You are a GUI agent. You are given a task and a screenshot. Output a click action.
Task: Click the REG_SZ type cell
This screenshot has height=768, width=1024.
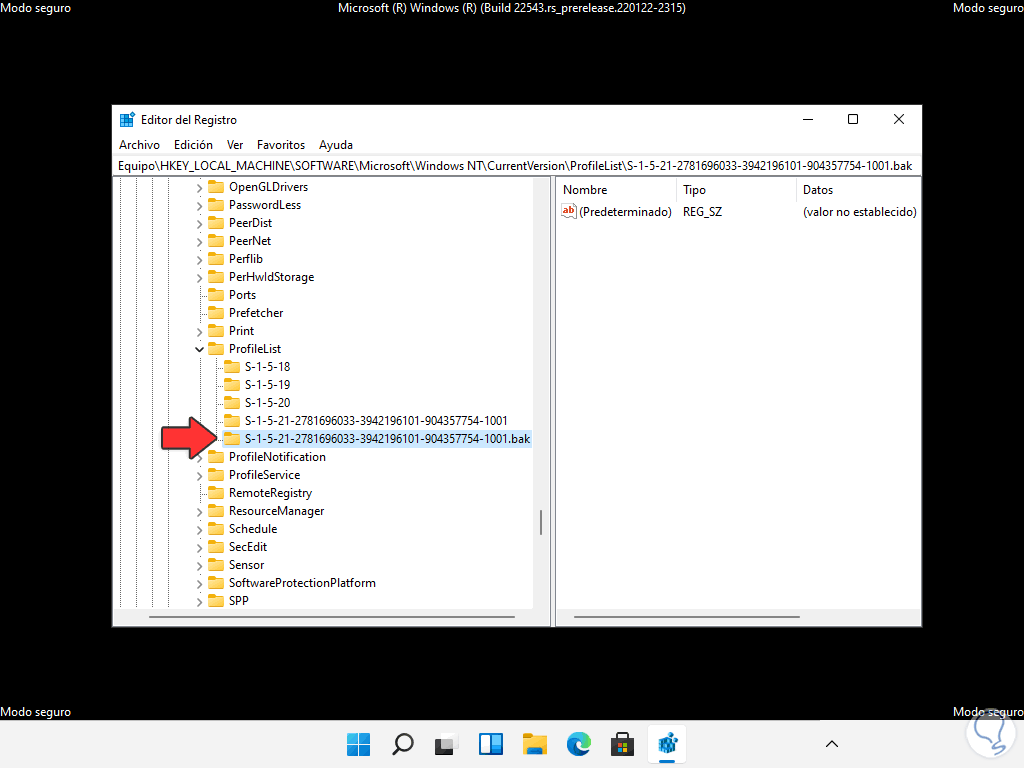point(702,212)
